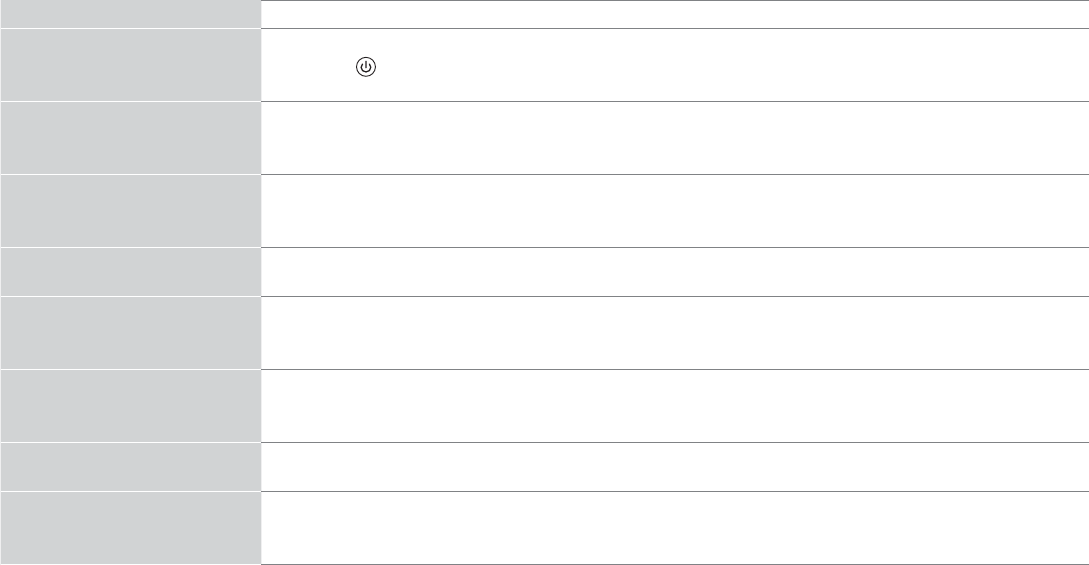Click the white cell in the narrow eighth row
This screenshot has height=565, width=1089.
675,467
